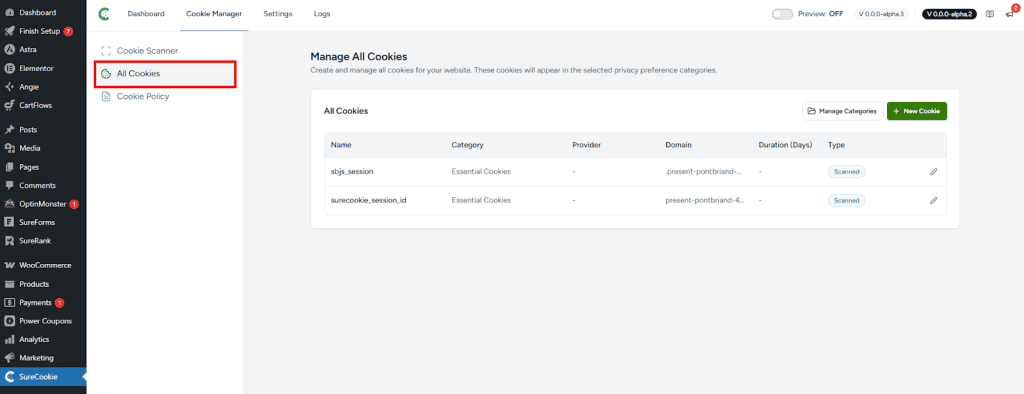Click the V 0.0.0-alpha.3 version badge
Screen dimensions: 1024x394
[x=881, y=14]
